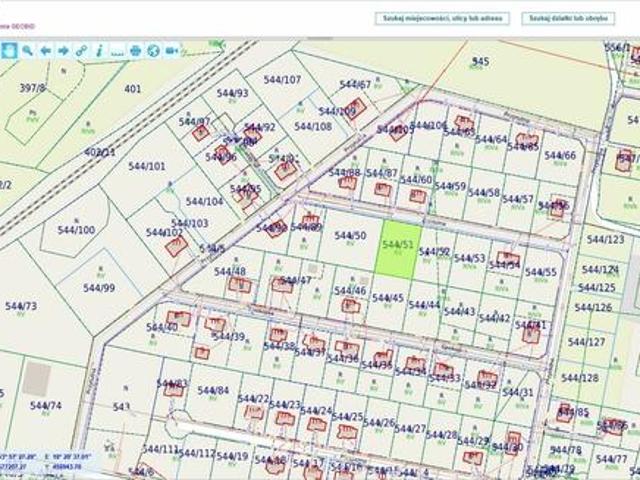Click parcel label 544/112
Image resolution: width=640 pixels, height=480 pixels.
tap(197, 453)
